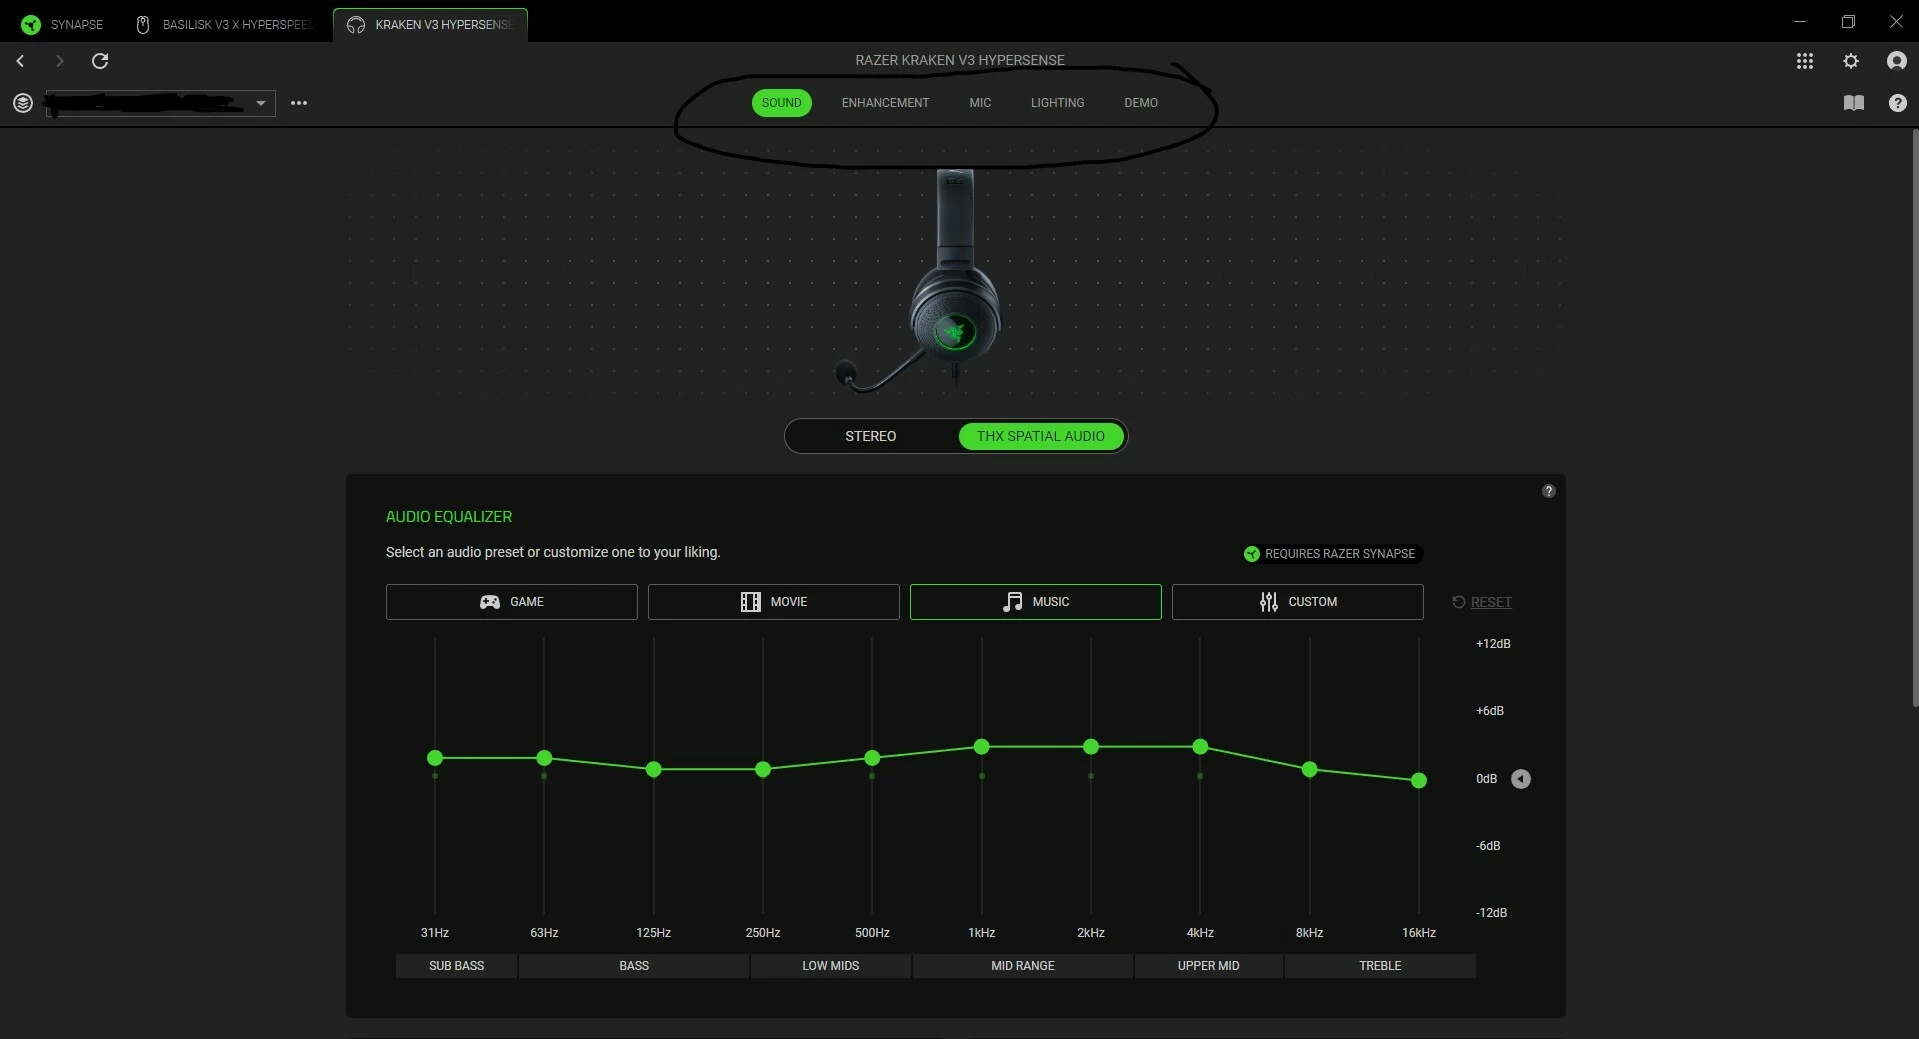Click the REQUIRES RAZER SYNAPSE badge
This screenshot has height=1039, width=1919.
coord(1331,554)
